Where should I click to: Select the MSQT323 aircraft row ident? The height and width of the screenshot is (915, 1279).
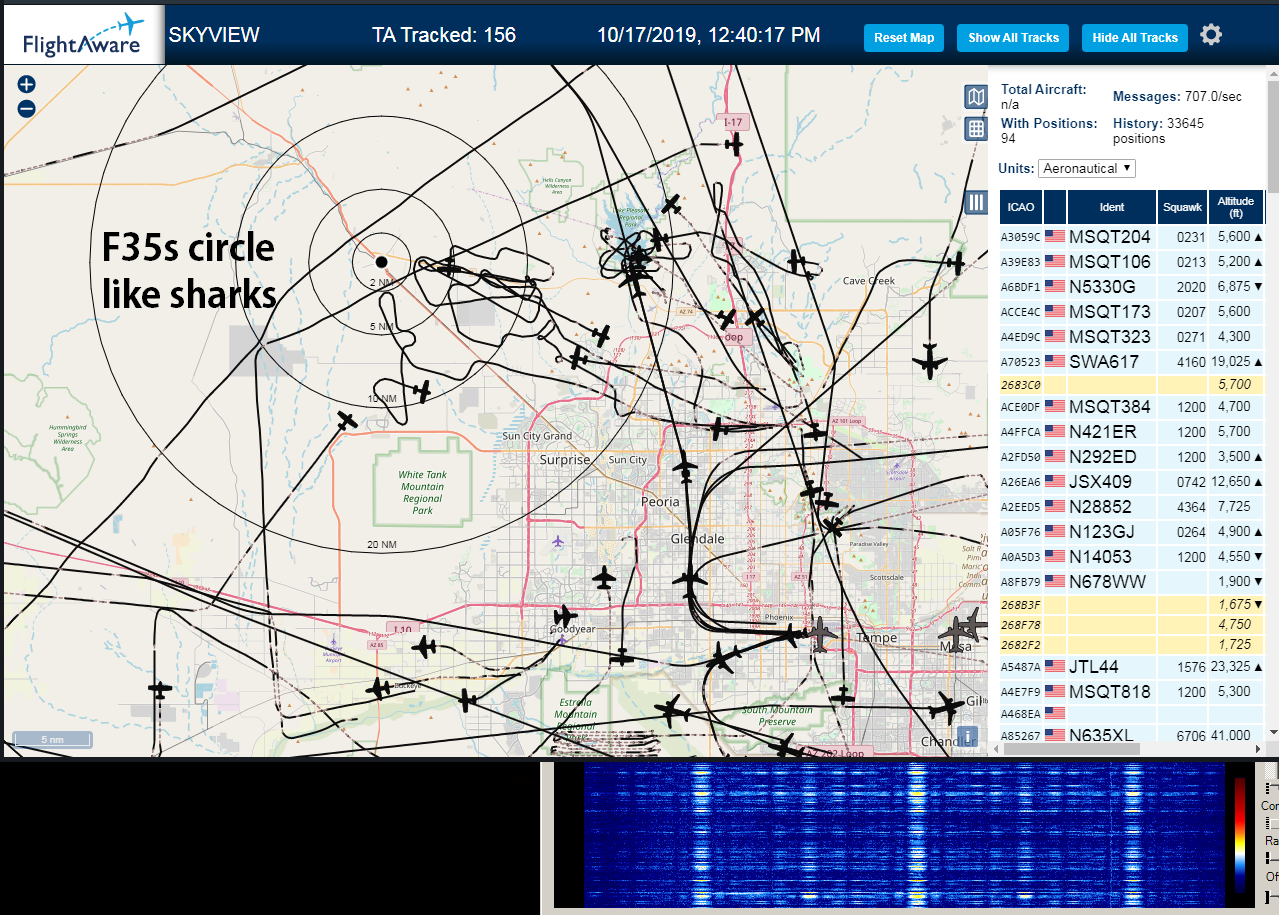pyautogui.click(x=1109, y=337)
